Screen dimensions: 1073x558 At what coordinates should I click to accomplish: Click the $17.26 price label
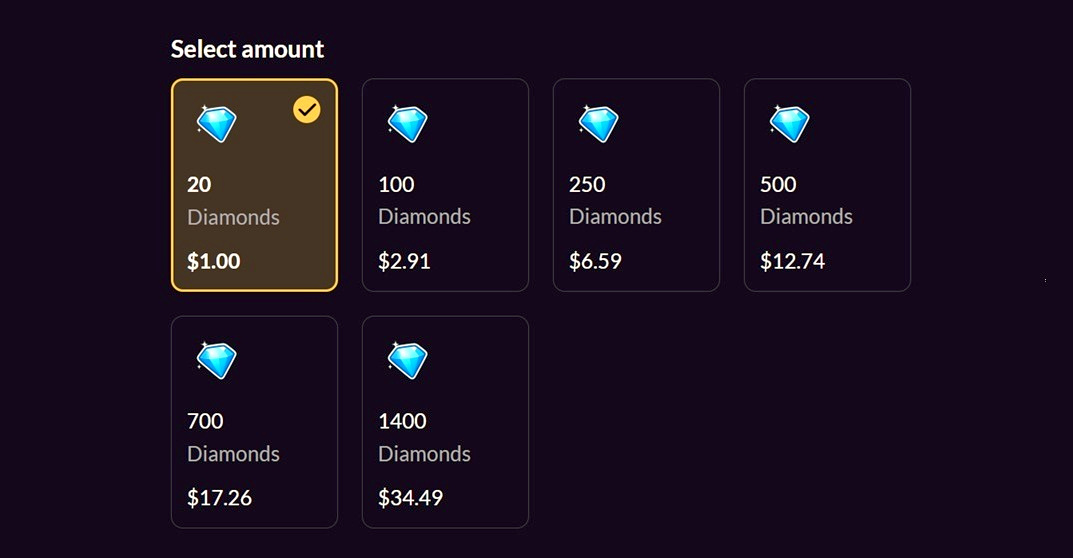[219, 498]
